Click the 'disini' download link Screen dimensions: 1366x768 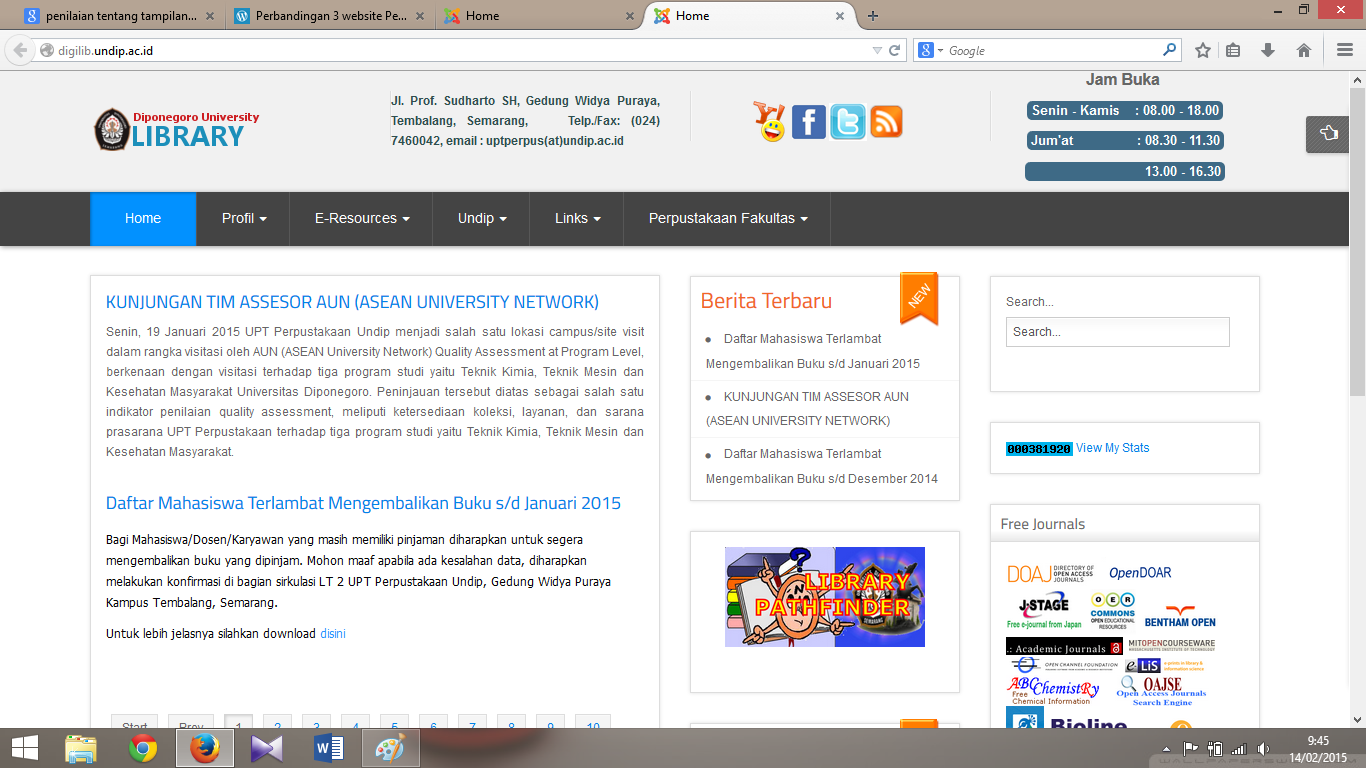(x=333, y=633)
